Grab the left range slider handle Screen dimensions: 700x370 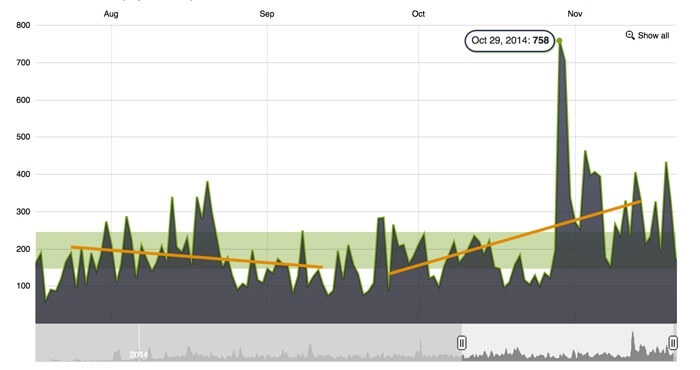[462, 343]
